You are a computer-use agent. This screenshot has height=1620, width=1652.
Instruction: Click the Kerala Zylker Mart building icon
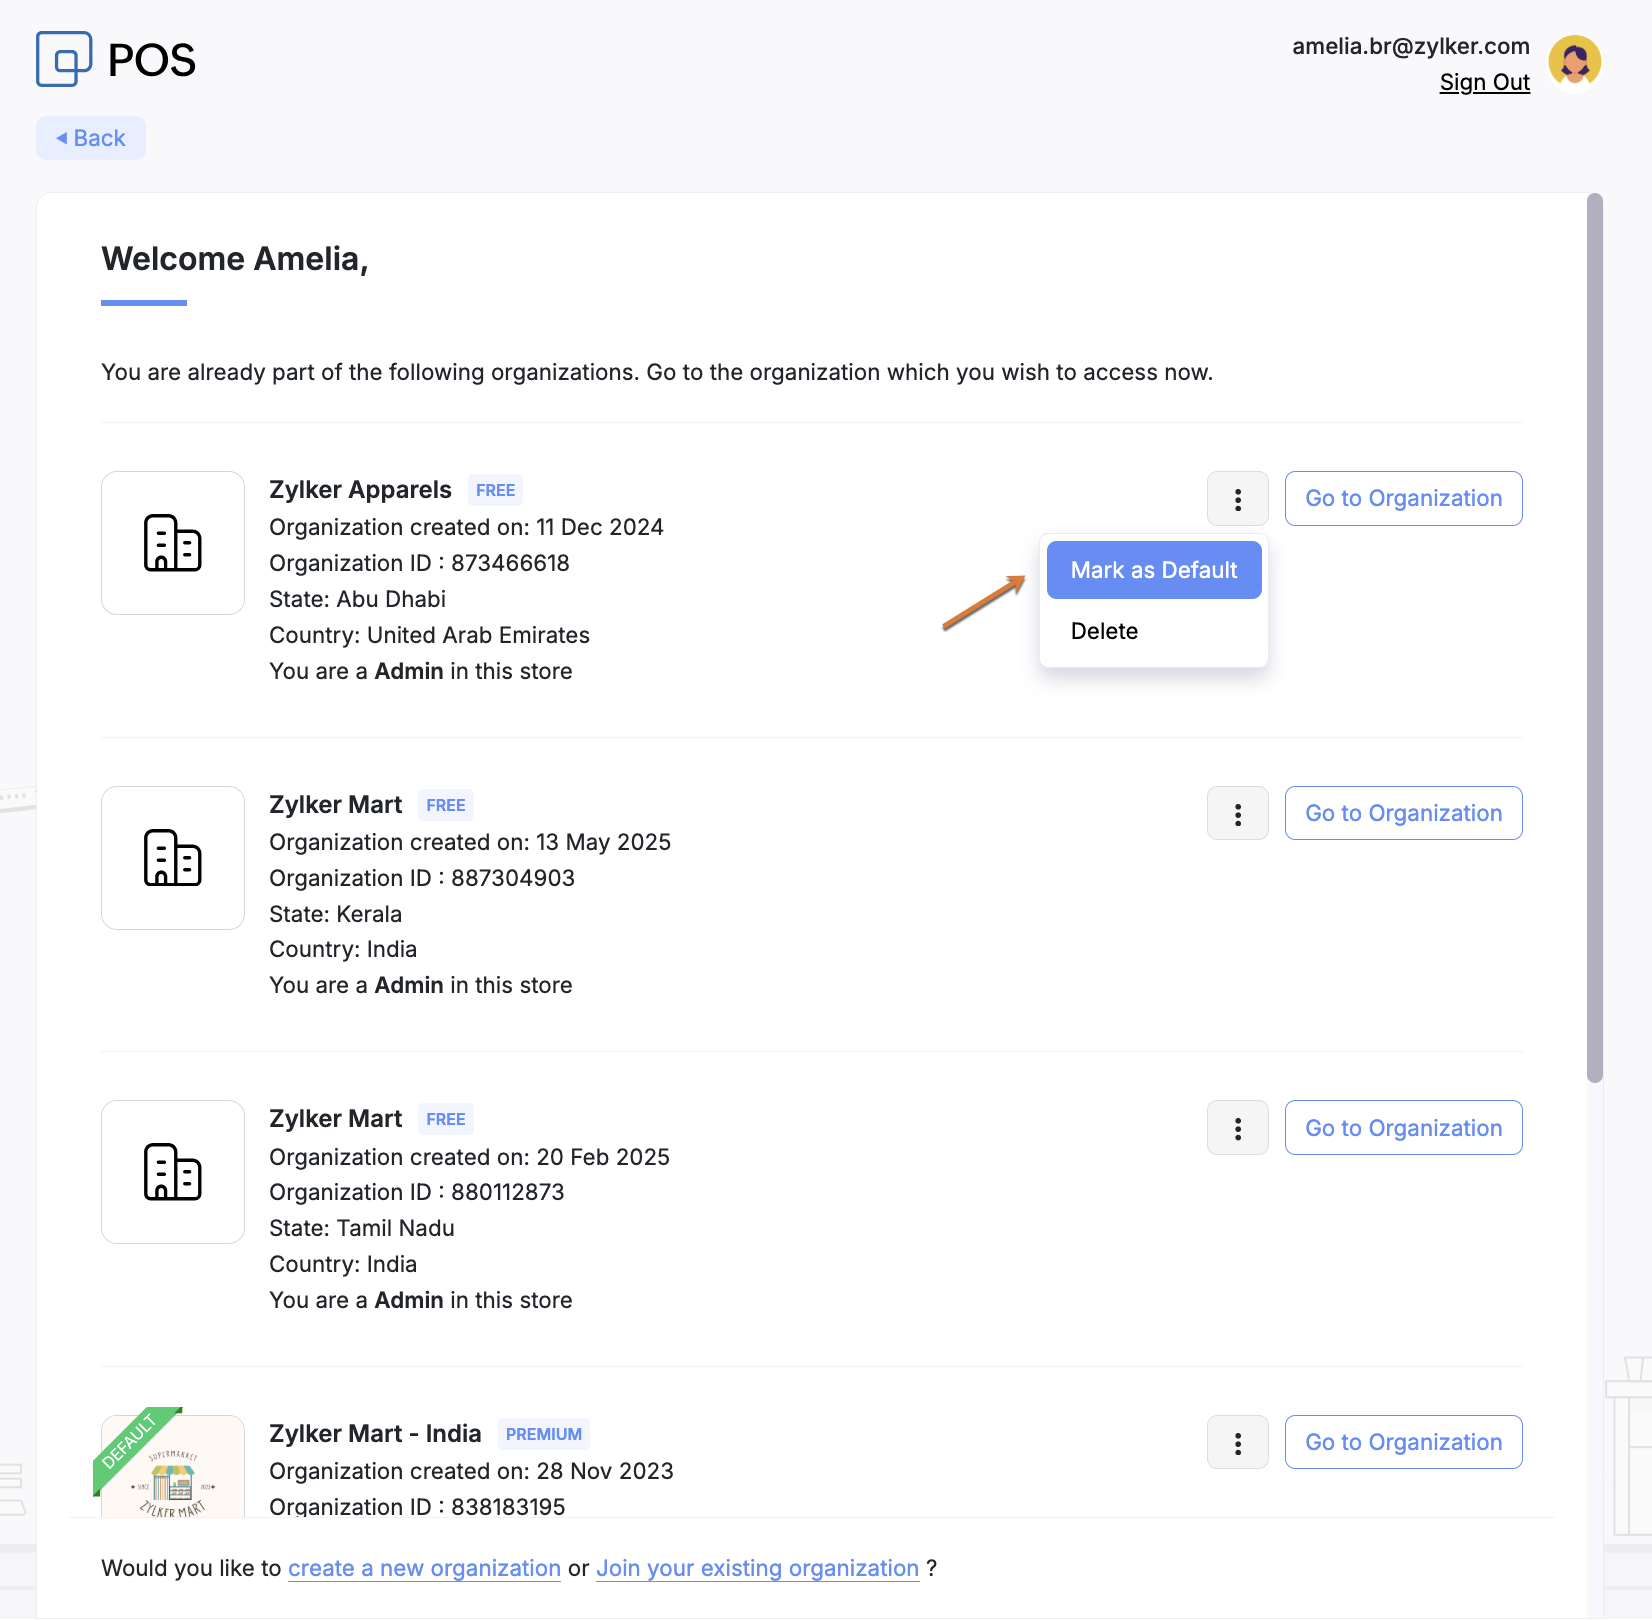click(173, 858)
